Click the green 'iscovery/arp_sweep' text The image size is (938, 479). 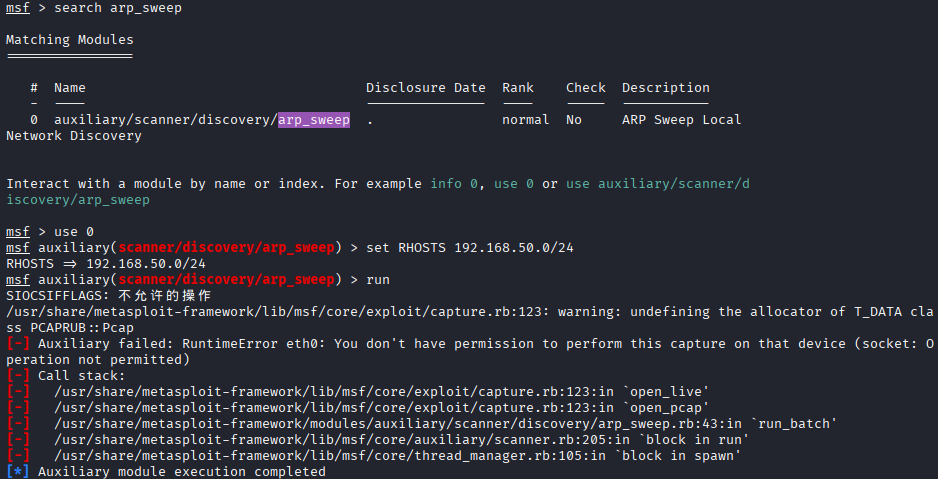point(78,200)
